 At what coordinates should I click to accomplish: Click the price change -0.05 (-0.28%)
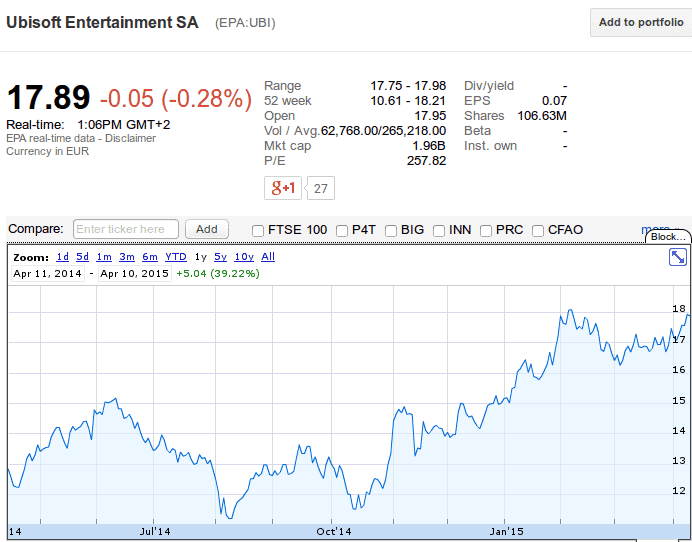click(176, 98)
